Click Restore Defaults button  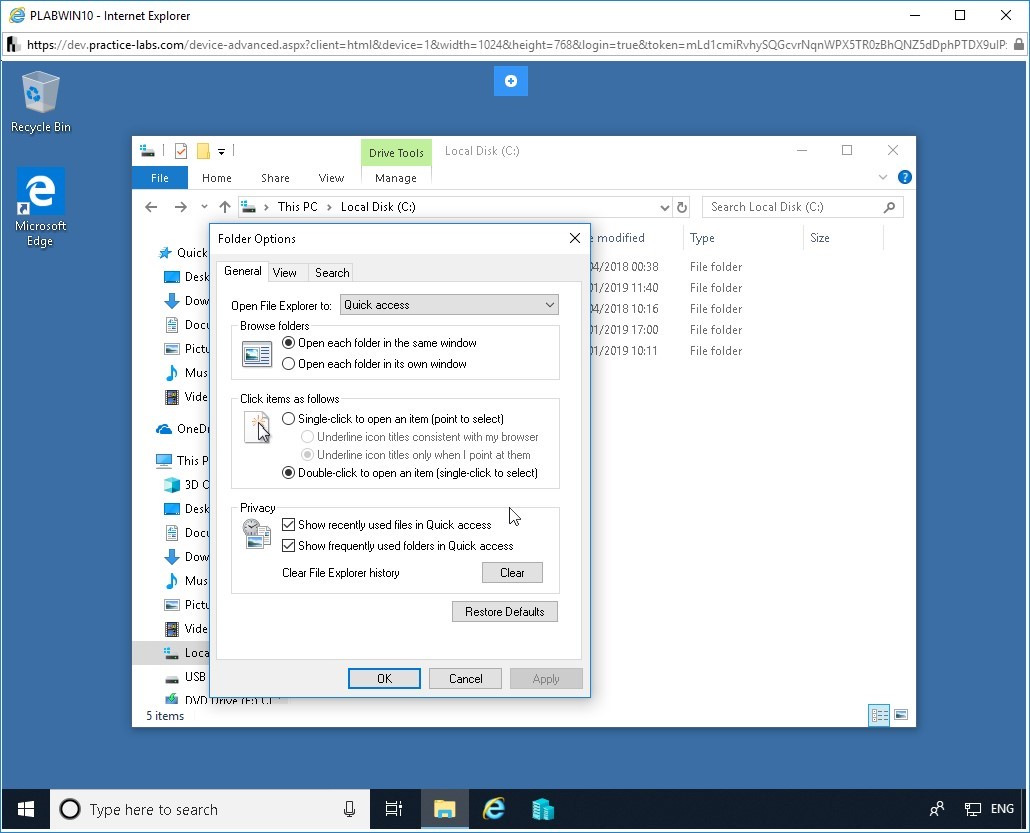pos(504,612)
